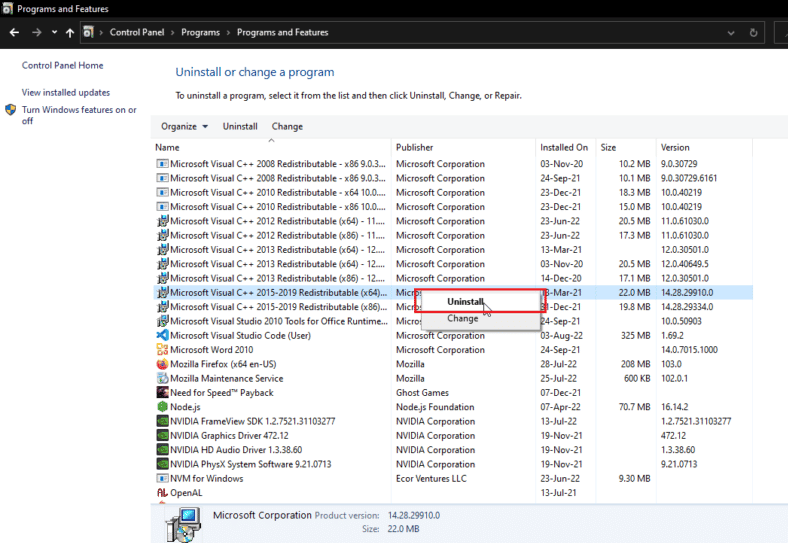Screen dimensions: 788x543
Task: Open View installed updates link
Action: 66,93
